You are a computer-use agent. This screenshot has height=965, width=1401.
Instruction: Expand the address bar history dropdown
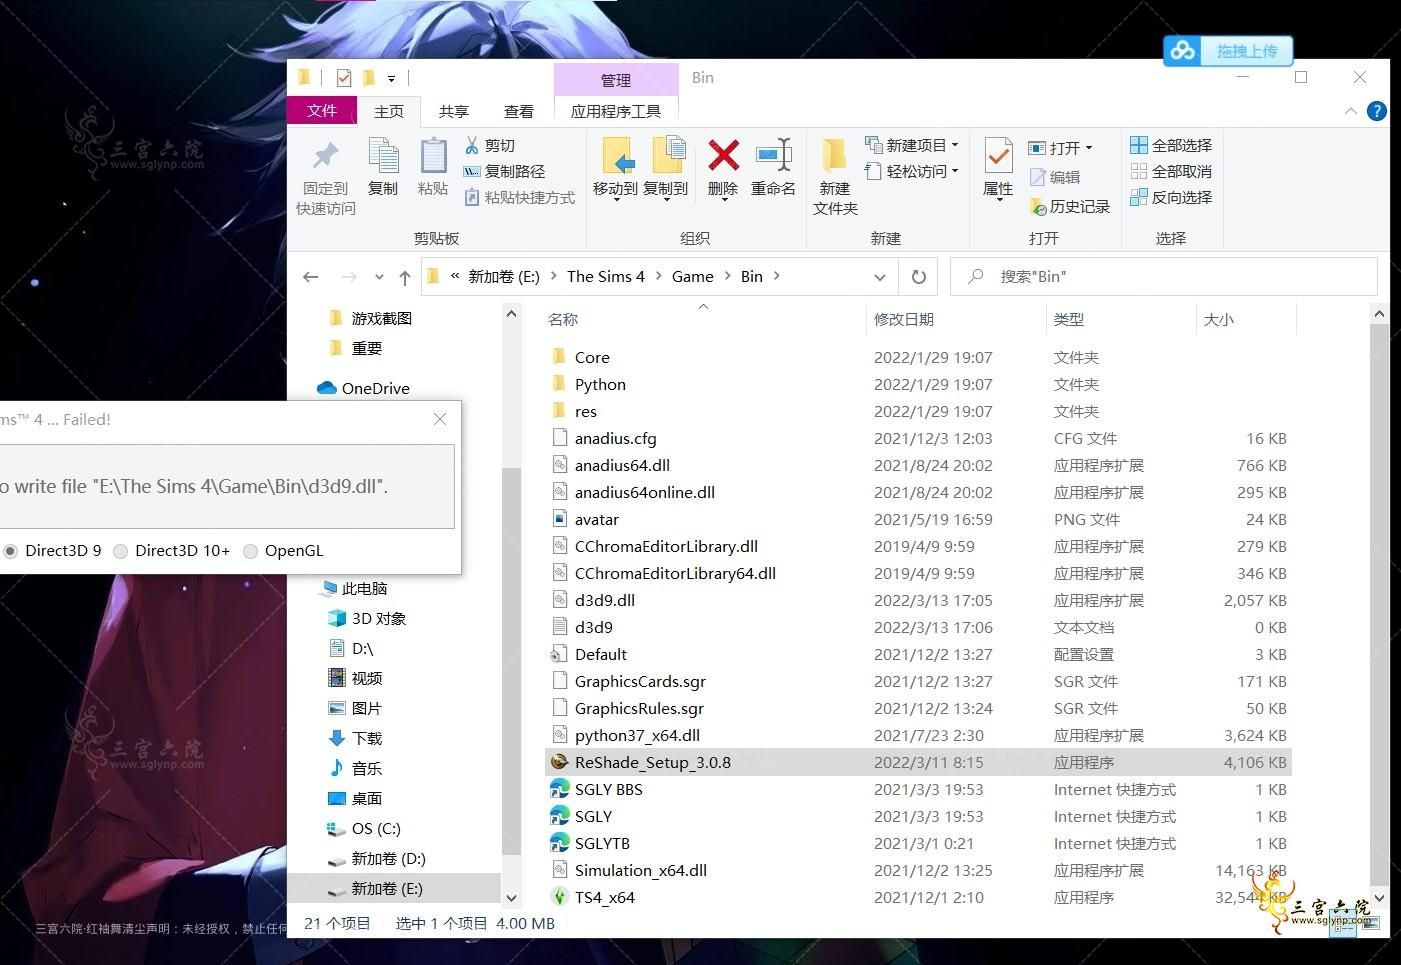(880, 277)
